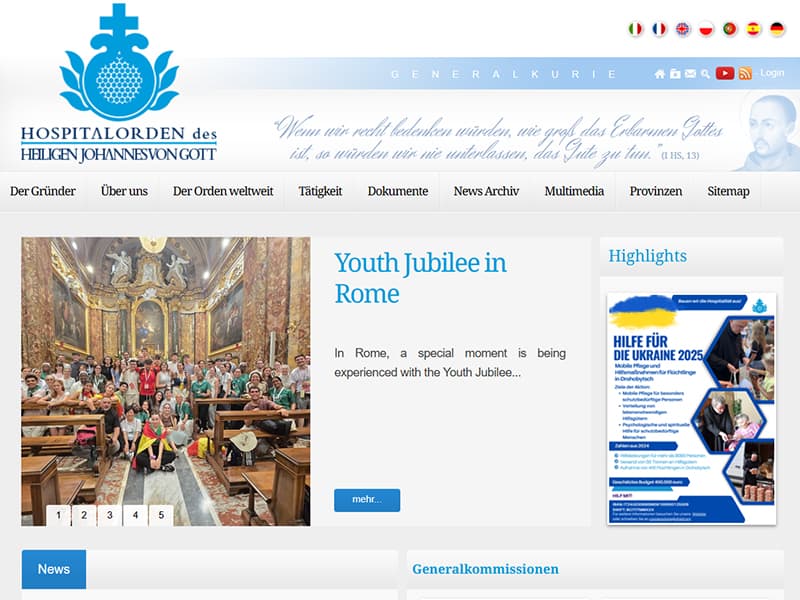Image resolution: width=800 pixels, height=600 pixels.
Task: Open the YouTube channel icon
Action: (x=725, y=72)
